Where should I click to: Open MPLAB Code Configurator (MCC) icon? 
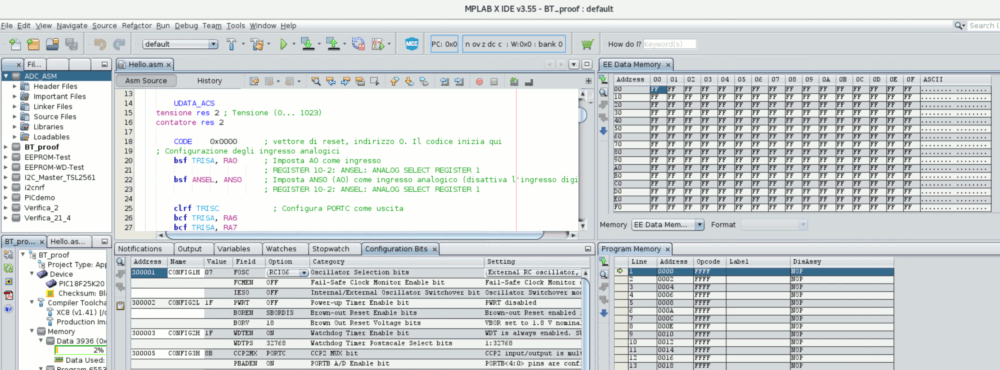click(411, 44)
